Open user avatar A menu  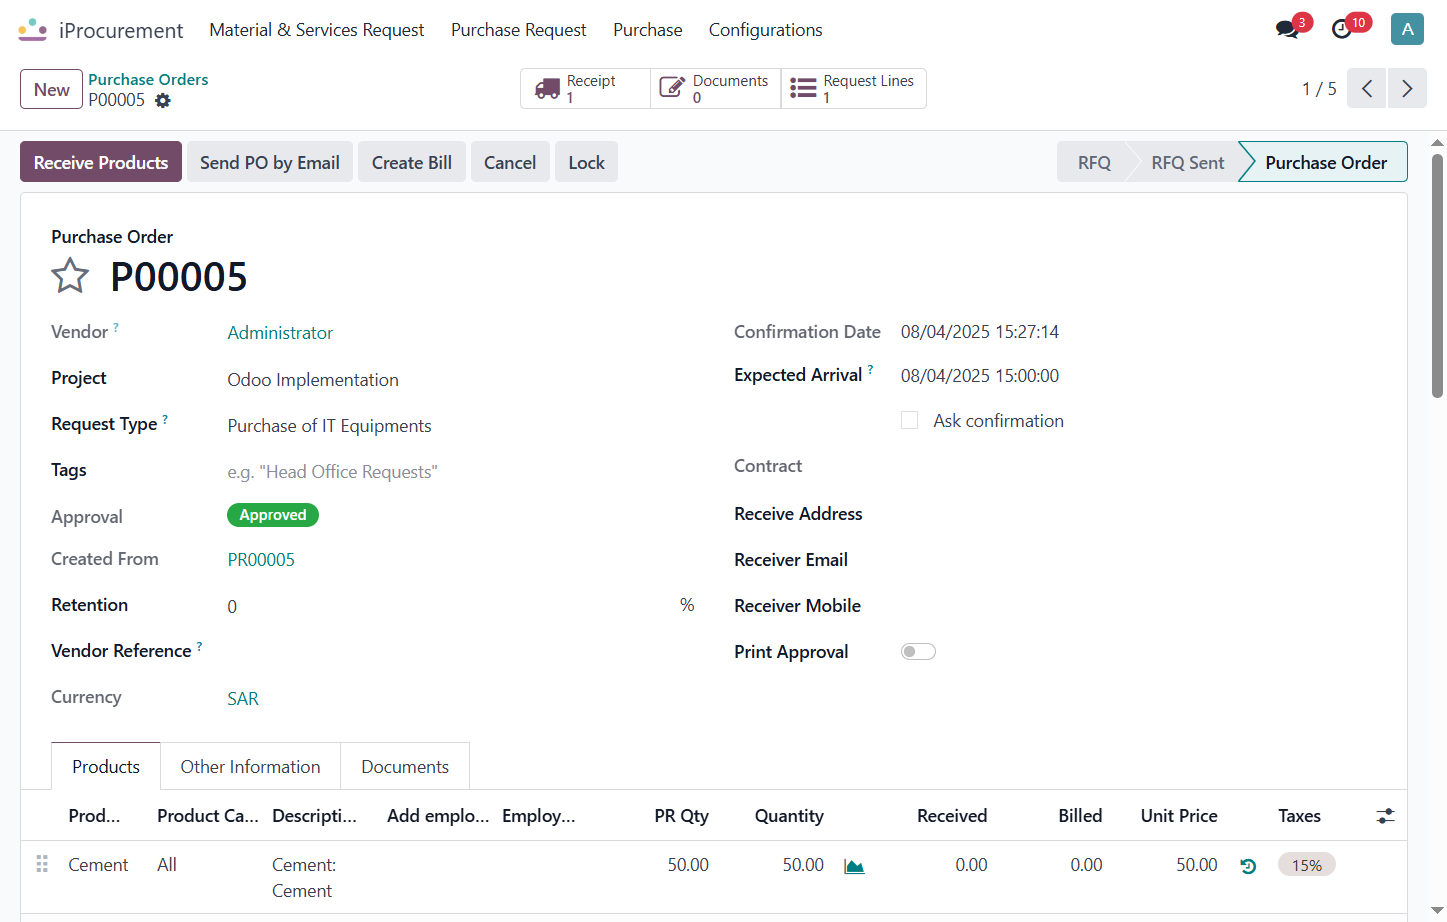1407,29
